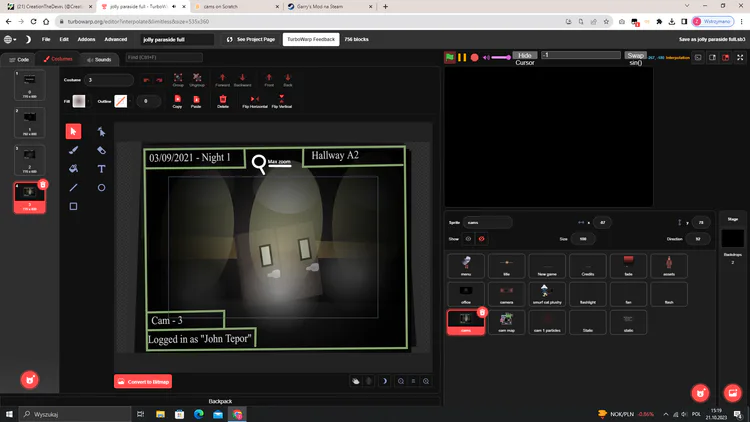
Task: Move selection Forward one layer
Action: coord(222,78)
